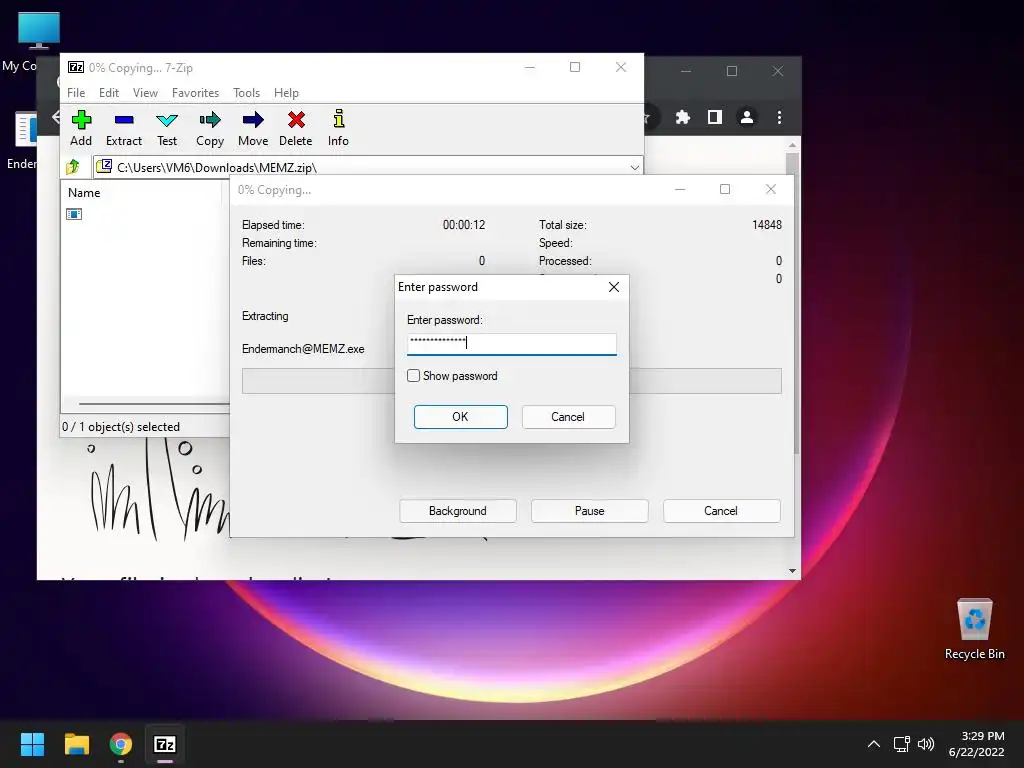
Task: Open Chrome three-dot menu
Action: pos(779,117)
